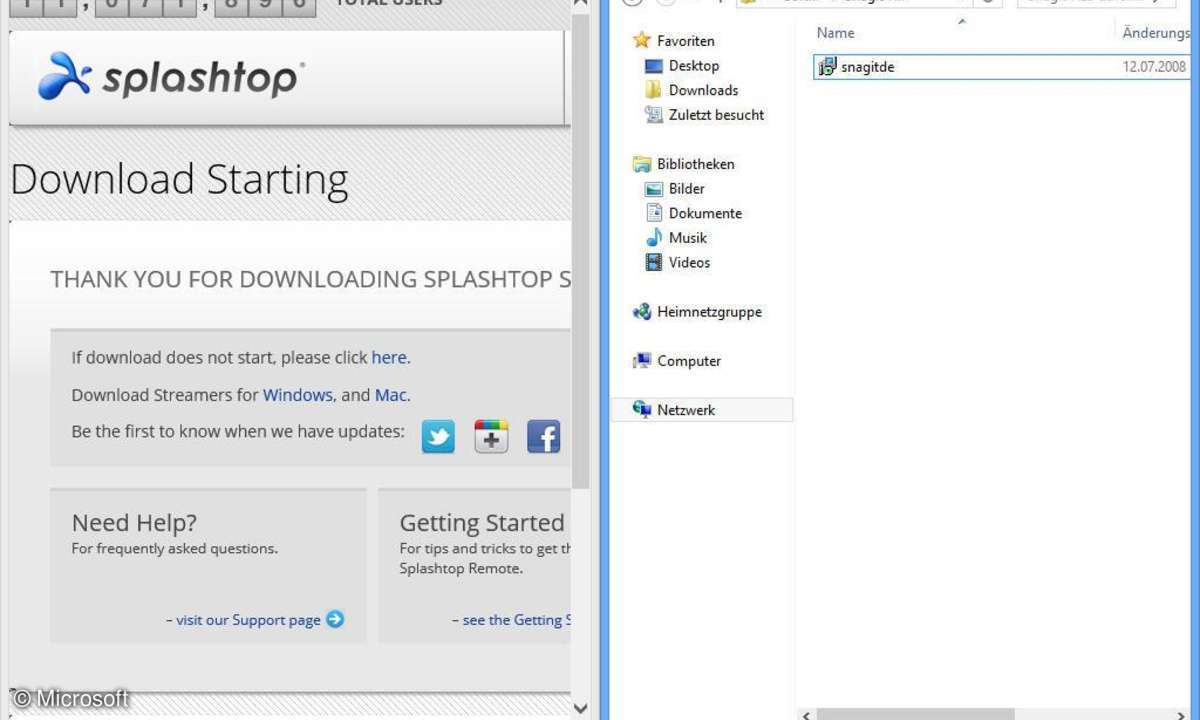Click the 'Need Help?' heading
The width and height of the screenshot is (1200, 720).
134,523
